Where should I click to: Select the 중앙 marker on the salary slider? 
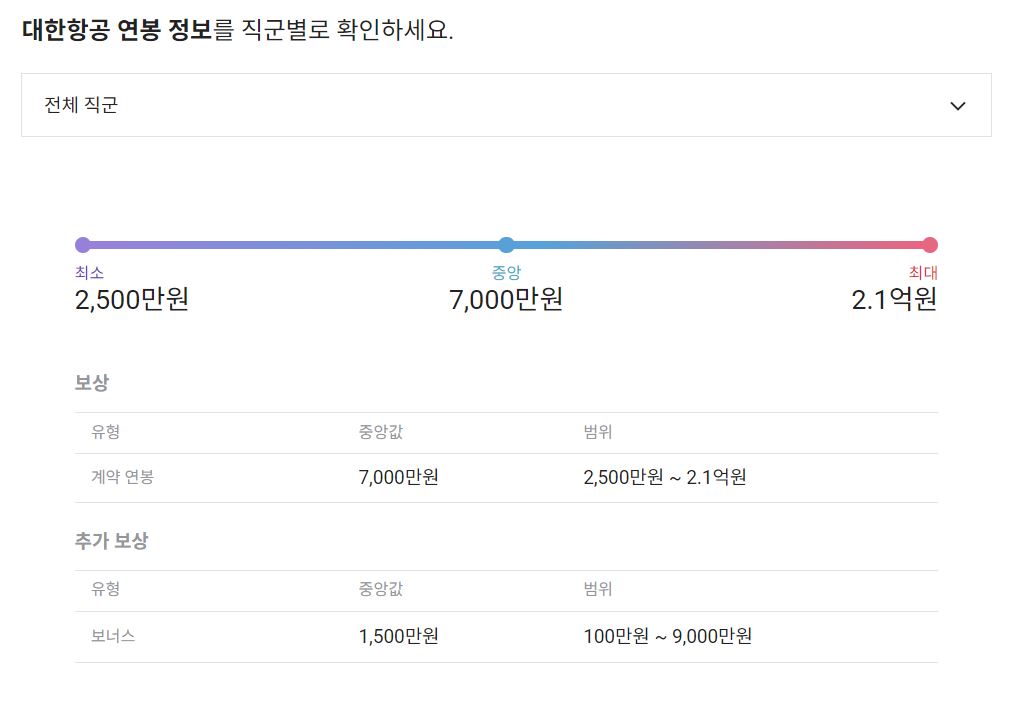coord(506,245)
